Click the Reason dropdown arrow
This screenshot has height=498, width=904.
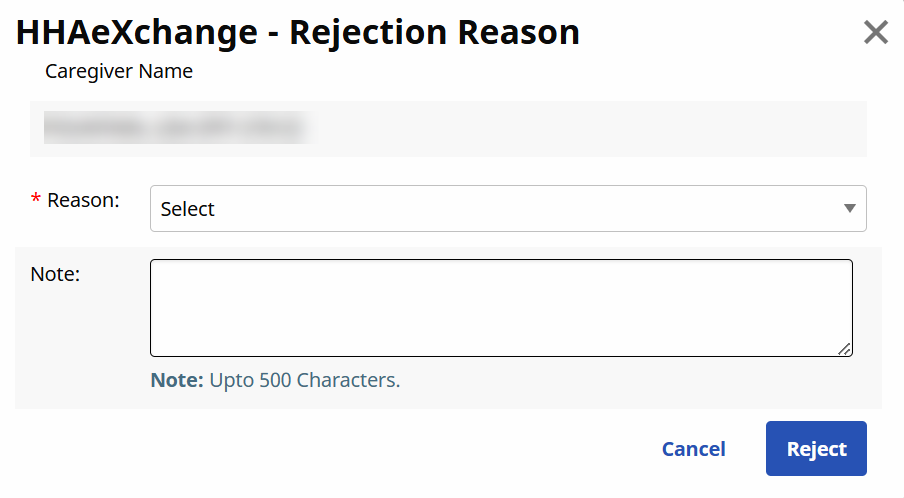coord(849,209)
